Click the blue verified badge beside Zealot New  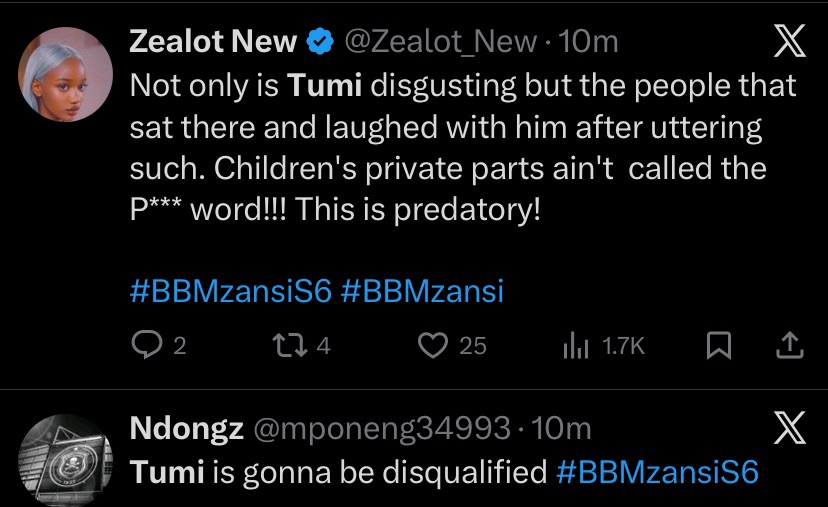coord(320,42)
